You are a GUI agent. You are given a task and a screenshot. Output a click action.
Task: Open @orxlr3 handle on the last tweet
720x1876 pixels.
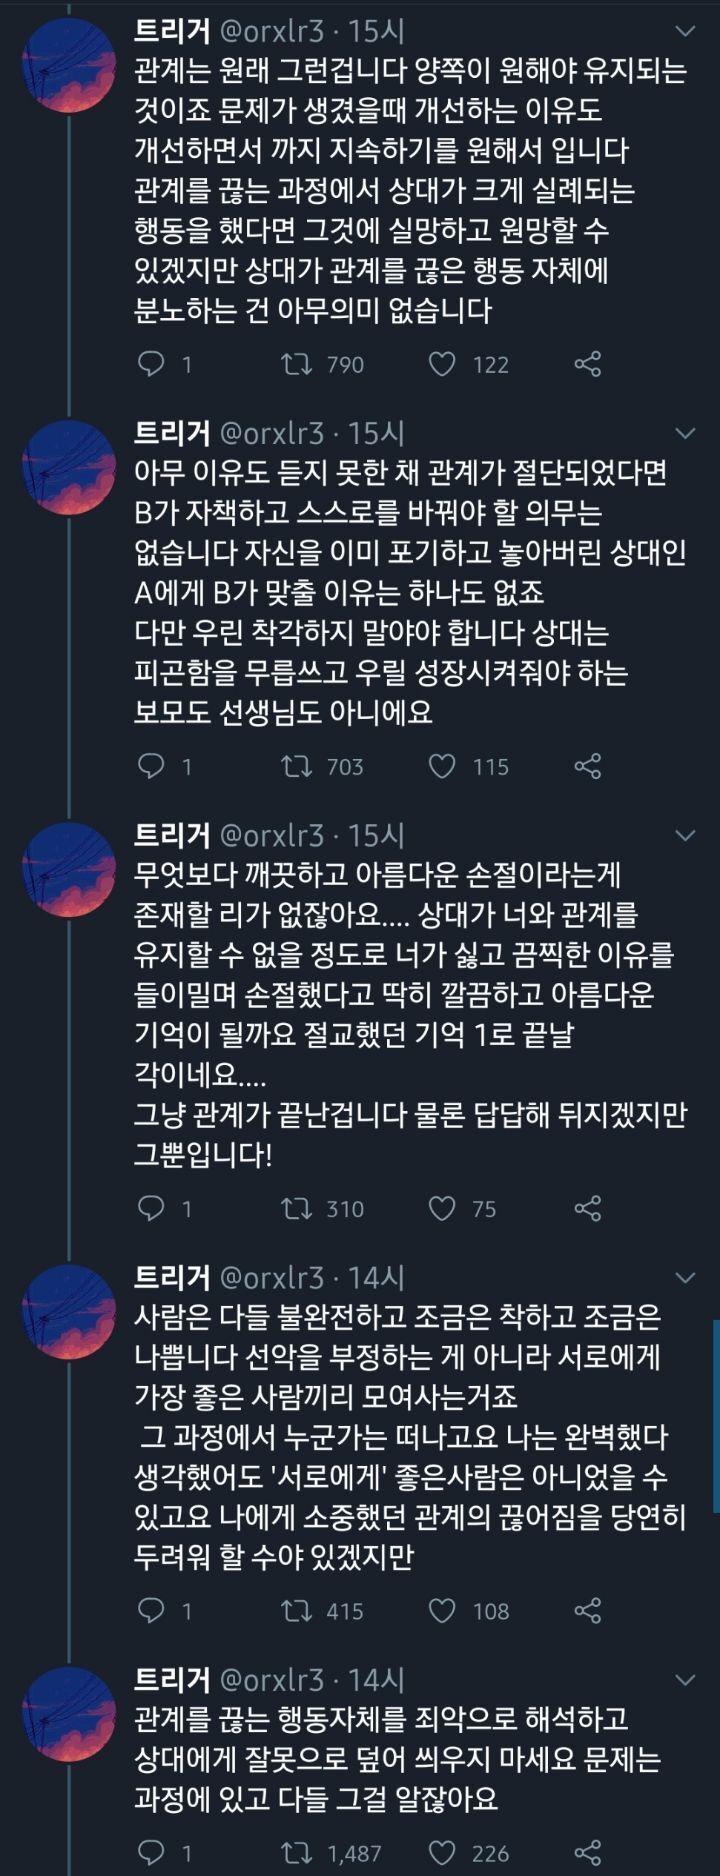[x=271, y=1680]
